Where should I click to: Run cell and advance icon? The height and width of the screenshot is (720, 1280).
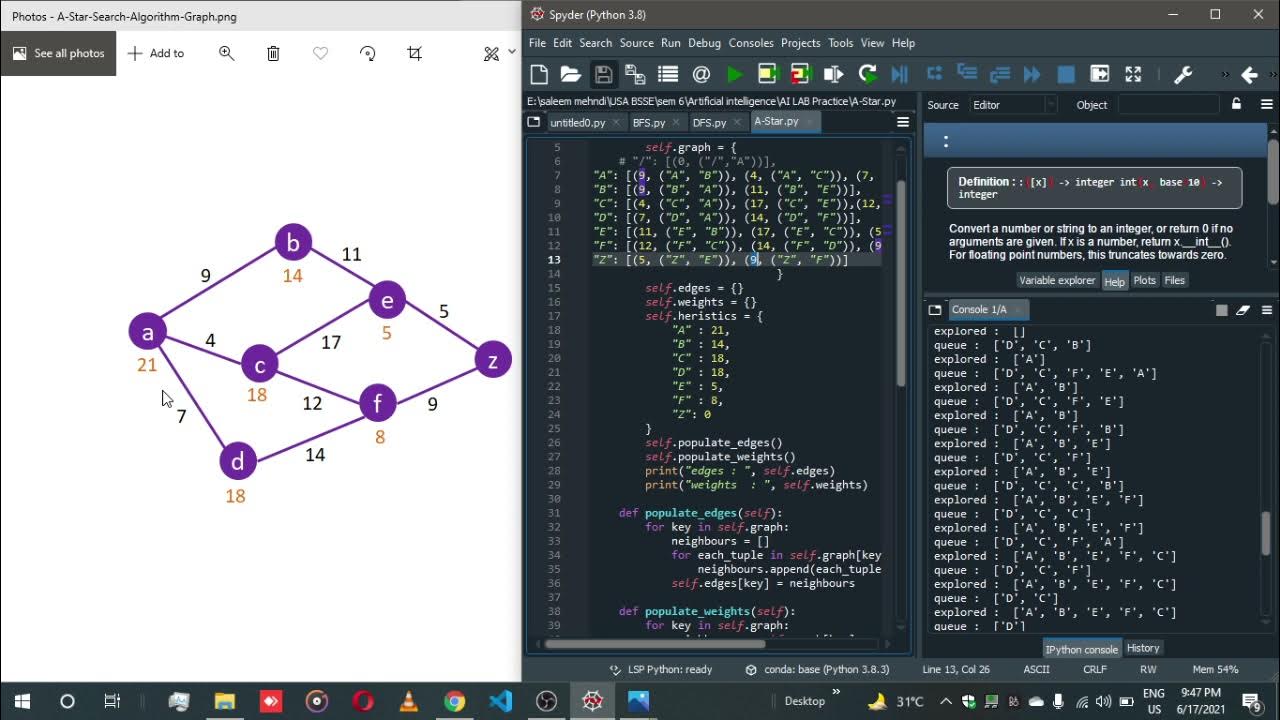click(800, 74)
